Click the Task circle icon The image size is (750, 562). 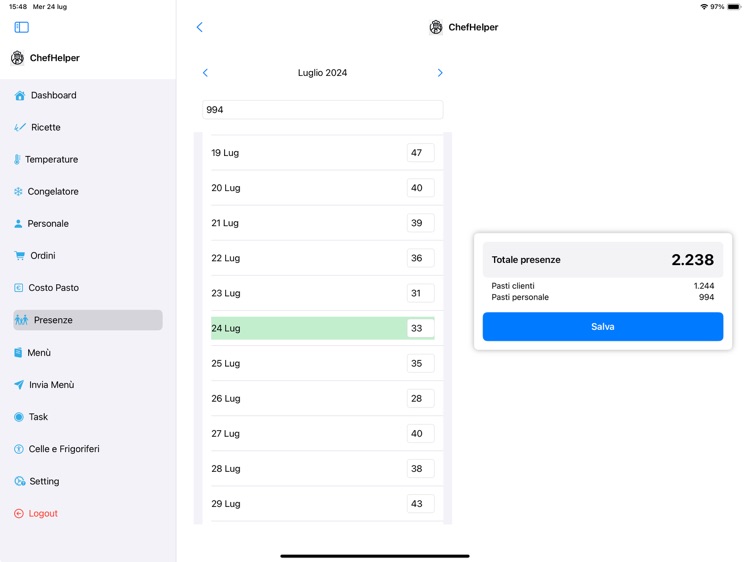19,417
